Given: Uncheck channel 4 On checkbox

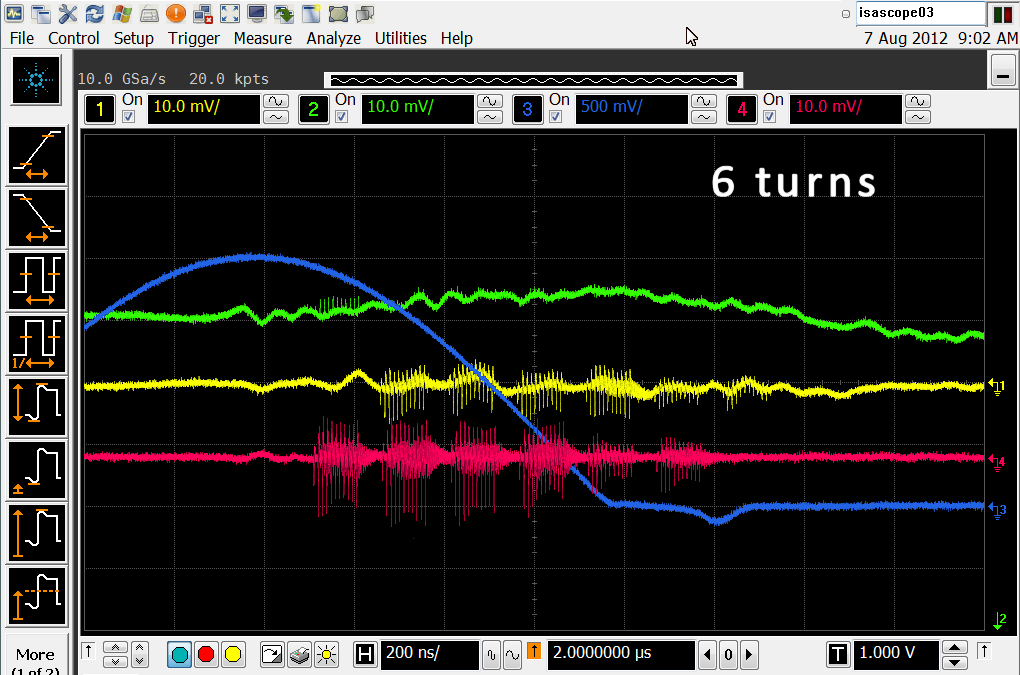Looking at the screenshot, I should click(x=770, y=117).
